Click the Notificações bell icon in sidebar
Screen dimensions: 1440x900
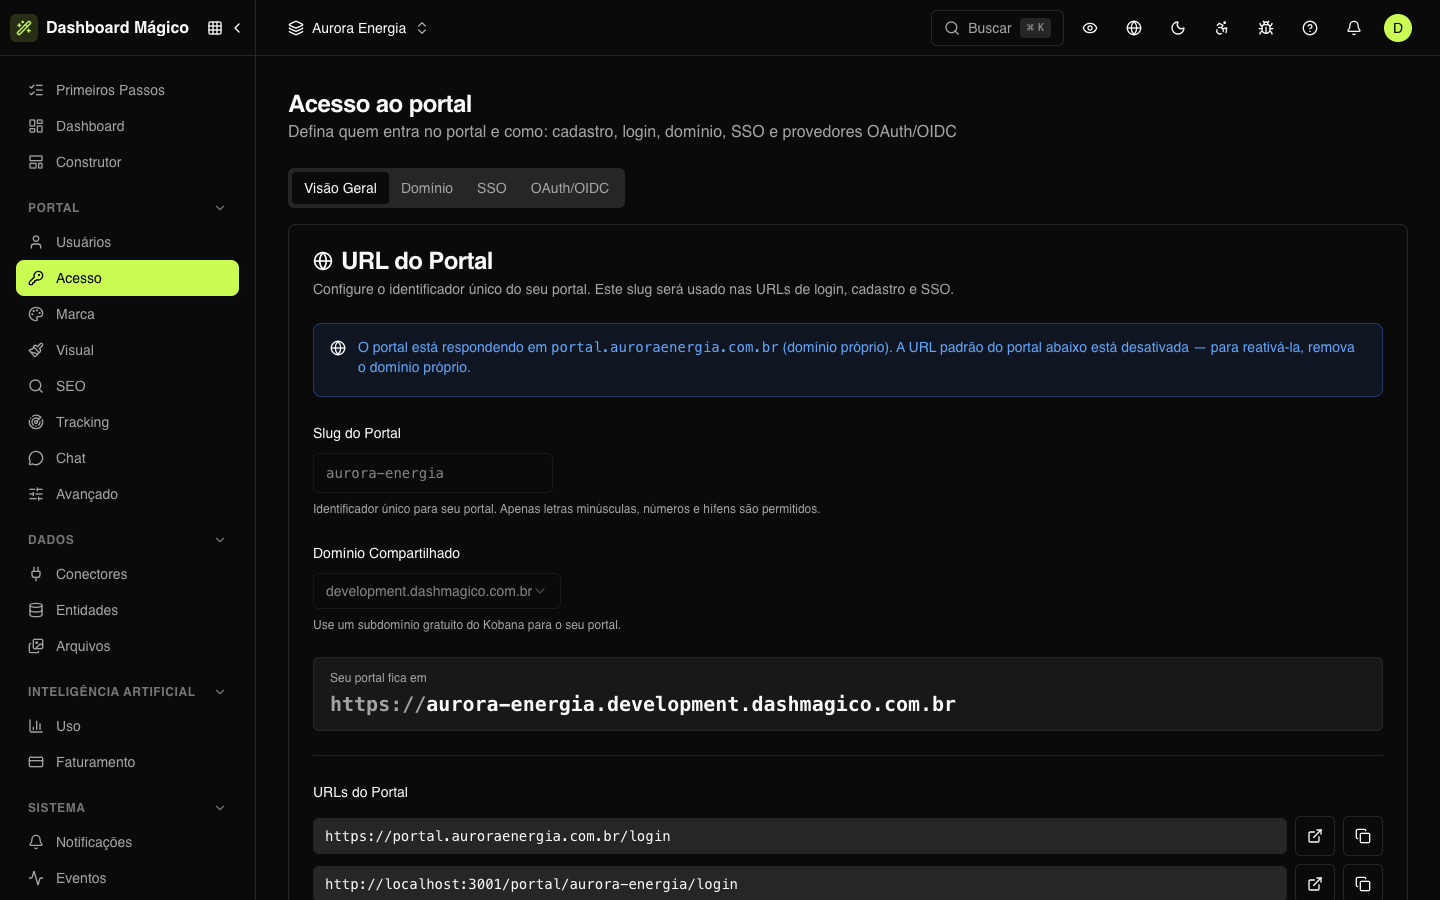point(36,842)
